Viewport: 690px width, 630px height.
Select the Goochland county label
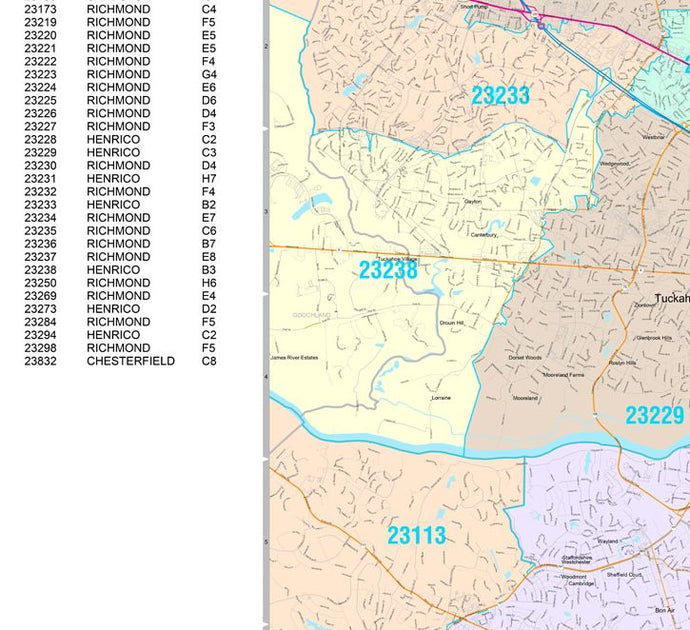click(x=311, y=316)
